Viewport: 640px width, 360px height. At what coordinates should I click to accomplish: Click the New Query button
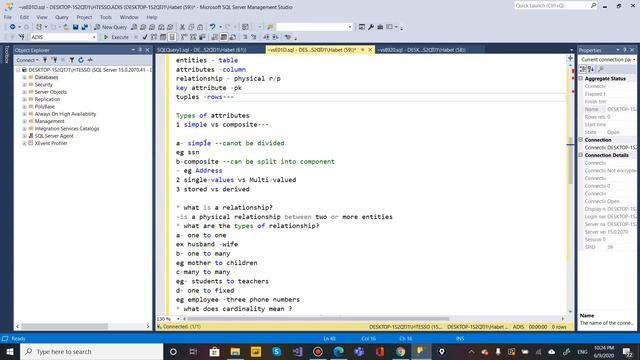click(111, 27)
